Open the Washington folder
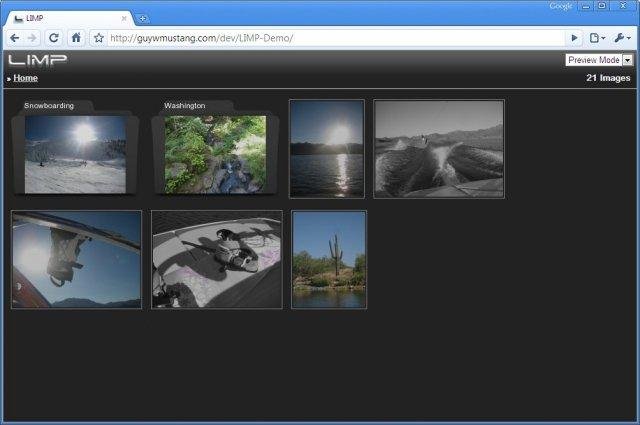 [x=215, y=152]
